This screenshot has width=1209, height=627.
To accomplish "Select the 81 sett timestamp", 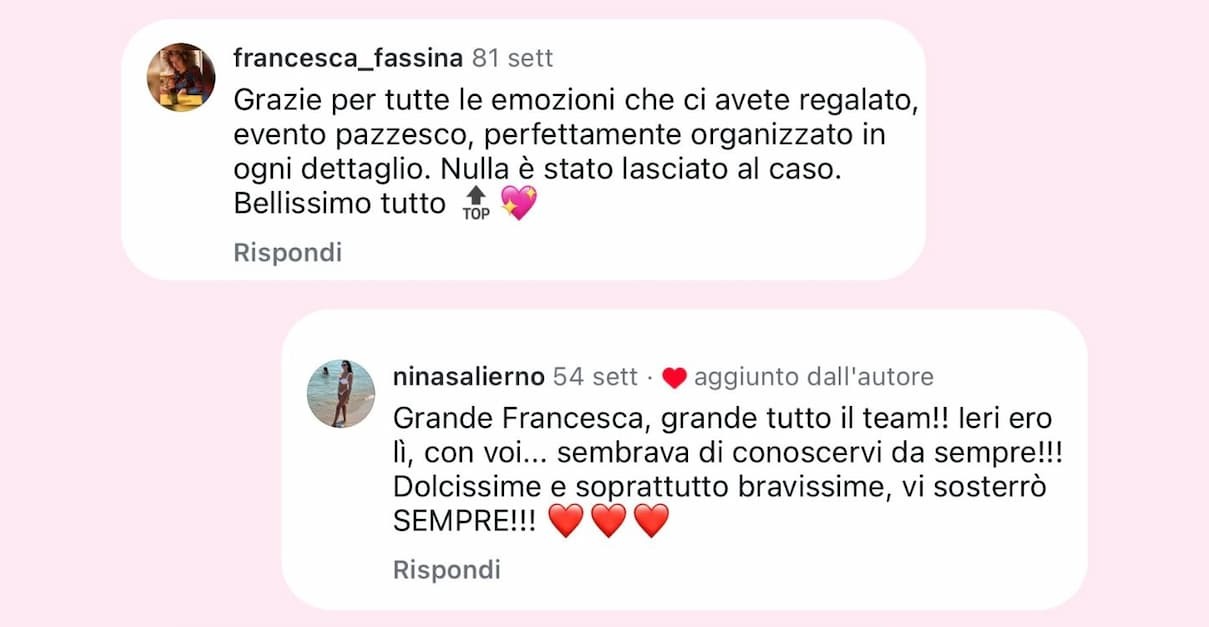I will pyautogui.click(x=512, y=58).
